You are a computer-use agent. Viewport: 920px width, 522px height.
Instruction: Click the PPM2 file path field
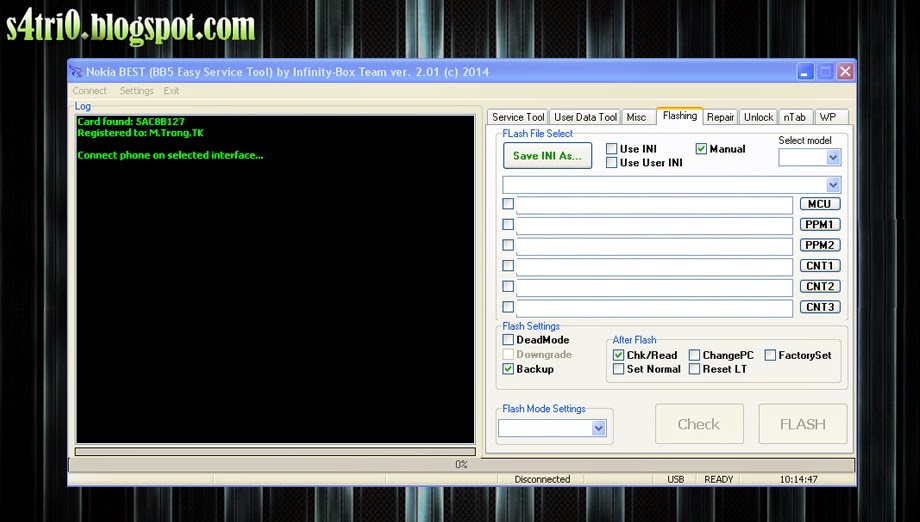coord(654,246)
